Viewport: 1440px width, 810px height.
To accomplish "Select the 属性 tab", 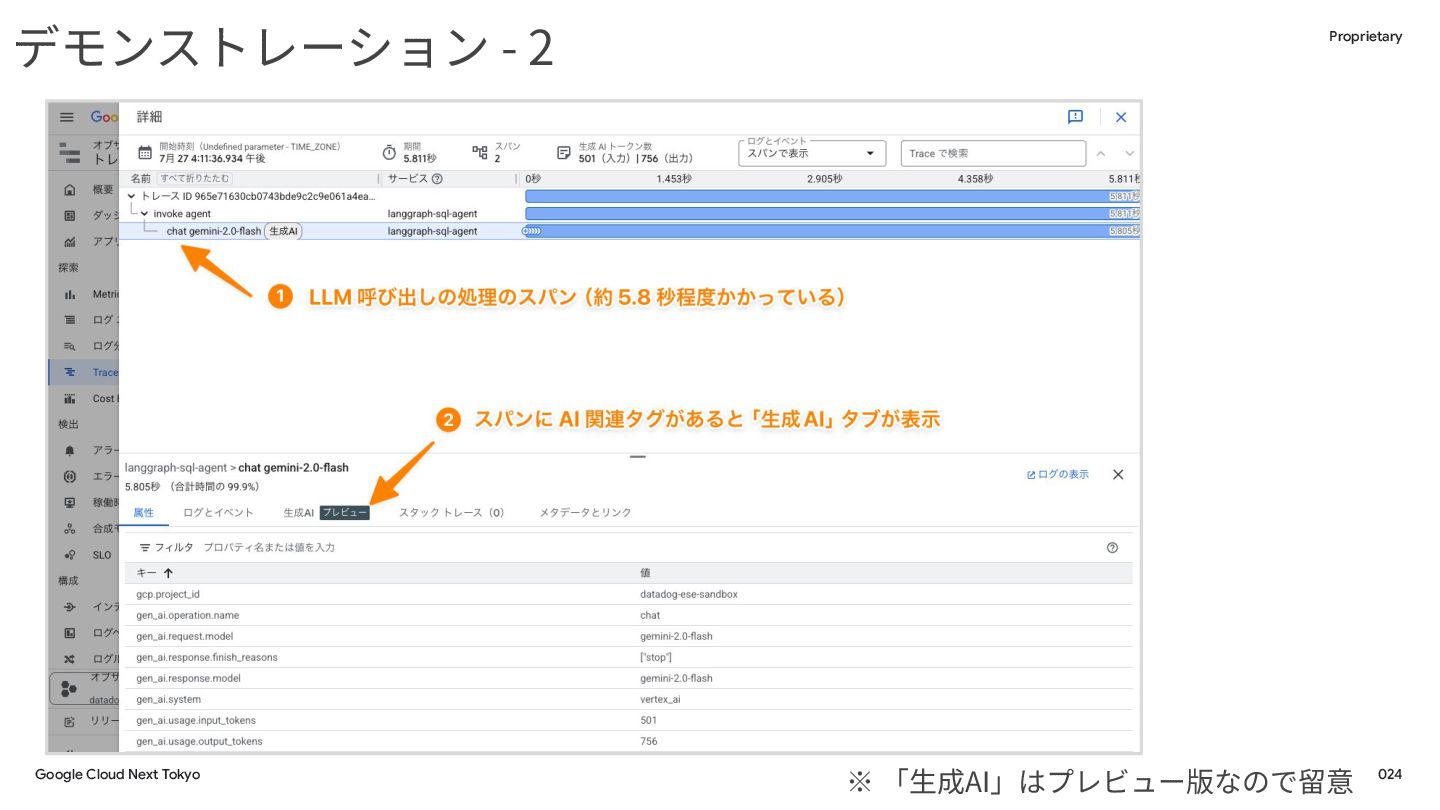I will (x=144, y=512).
